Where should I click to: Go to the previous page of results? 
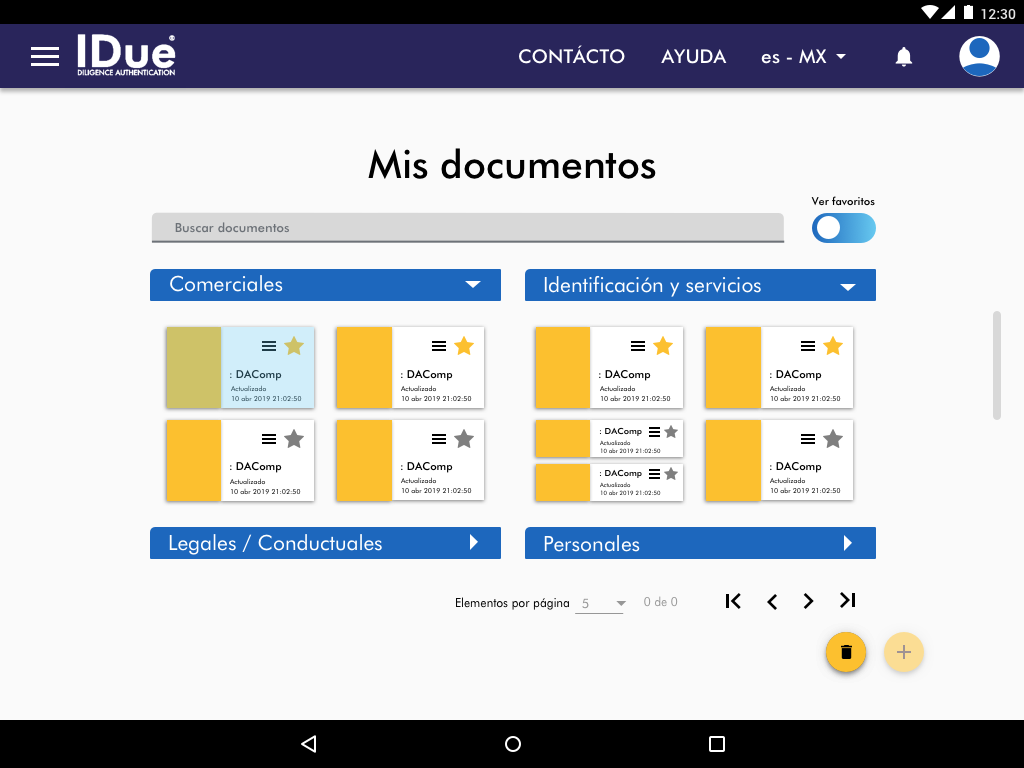[771, 601]
